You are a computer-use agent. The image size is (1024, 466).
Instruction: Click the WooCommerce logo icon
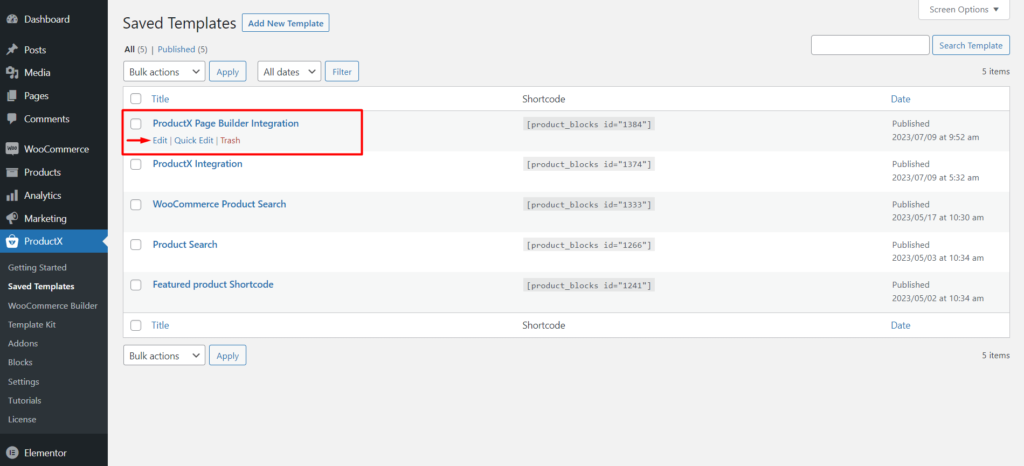(x=12, y=149)
